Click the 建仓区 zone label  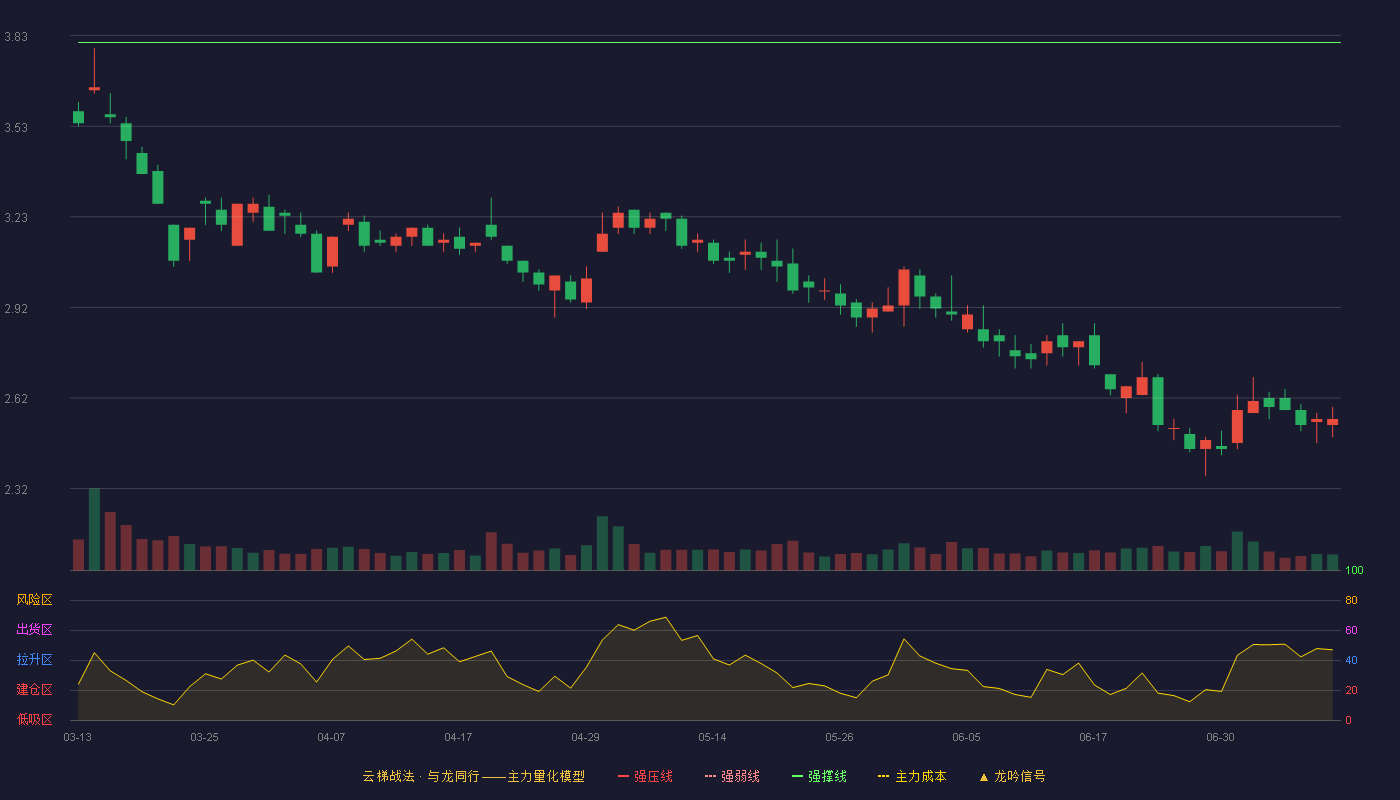tap(35, 690)
